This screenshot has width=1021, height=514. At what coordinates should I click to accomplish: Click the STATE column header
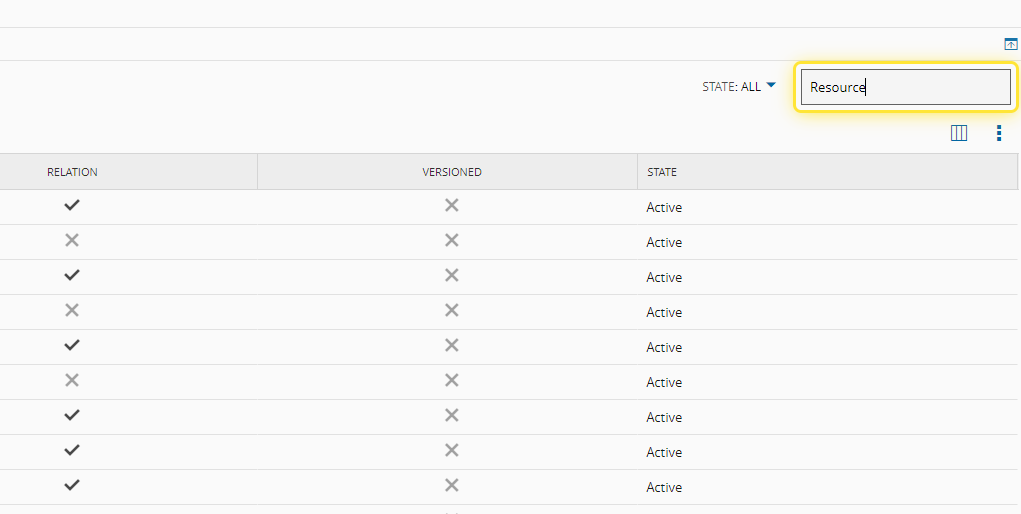[662, 172]
